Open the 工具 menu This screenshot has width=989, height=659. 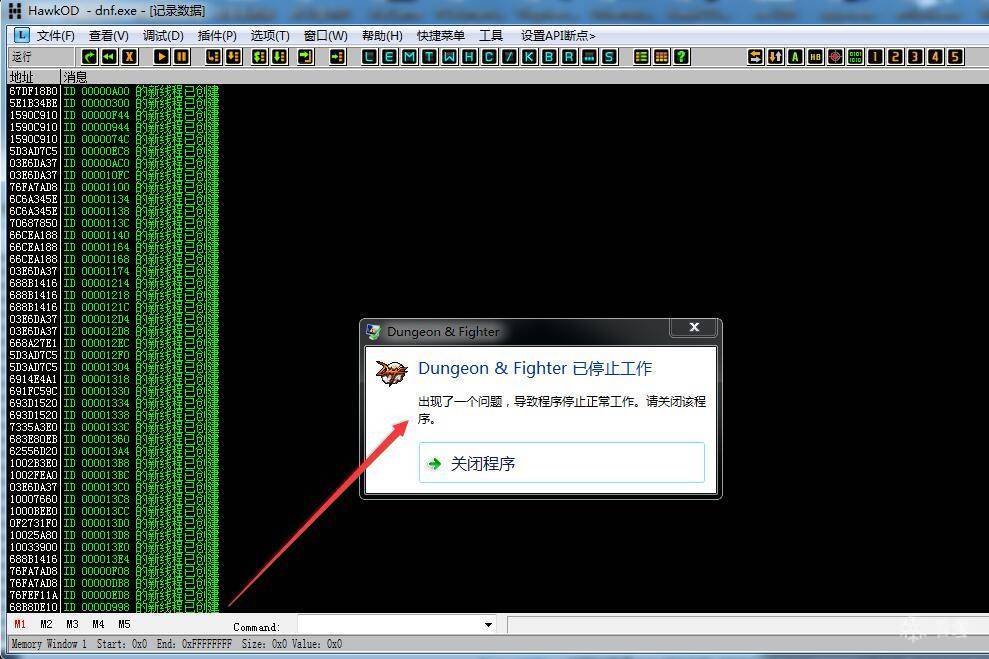[x=491, y=36]
